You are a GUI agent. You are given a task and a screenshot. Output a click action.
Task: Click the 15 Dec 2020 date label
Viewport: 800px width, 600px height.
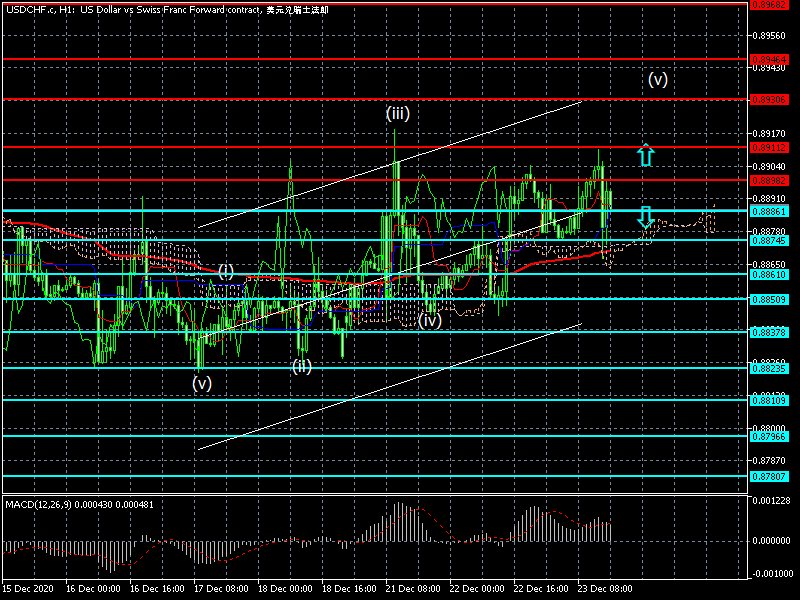tap(28, 589)
